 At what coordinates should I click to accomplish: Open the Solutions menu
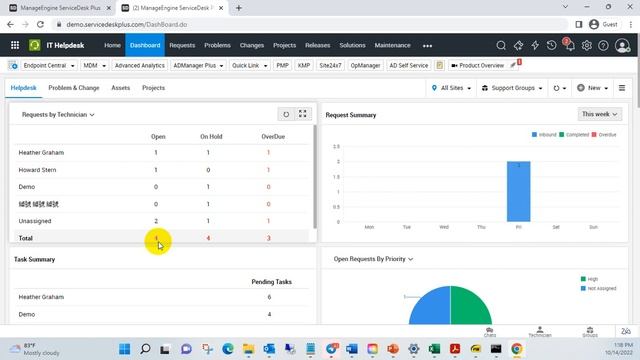click(352, 45)
